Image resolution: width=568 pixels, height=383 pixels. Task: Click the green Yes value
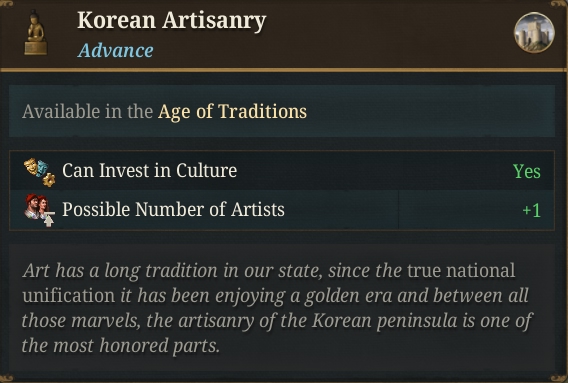pyautogui.click(x=527, y=171)
